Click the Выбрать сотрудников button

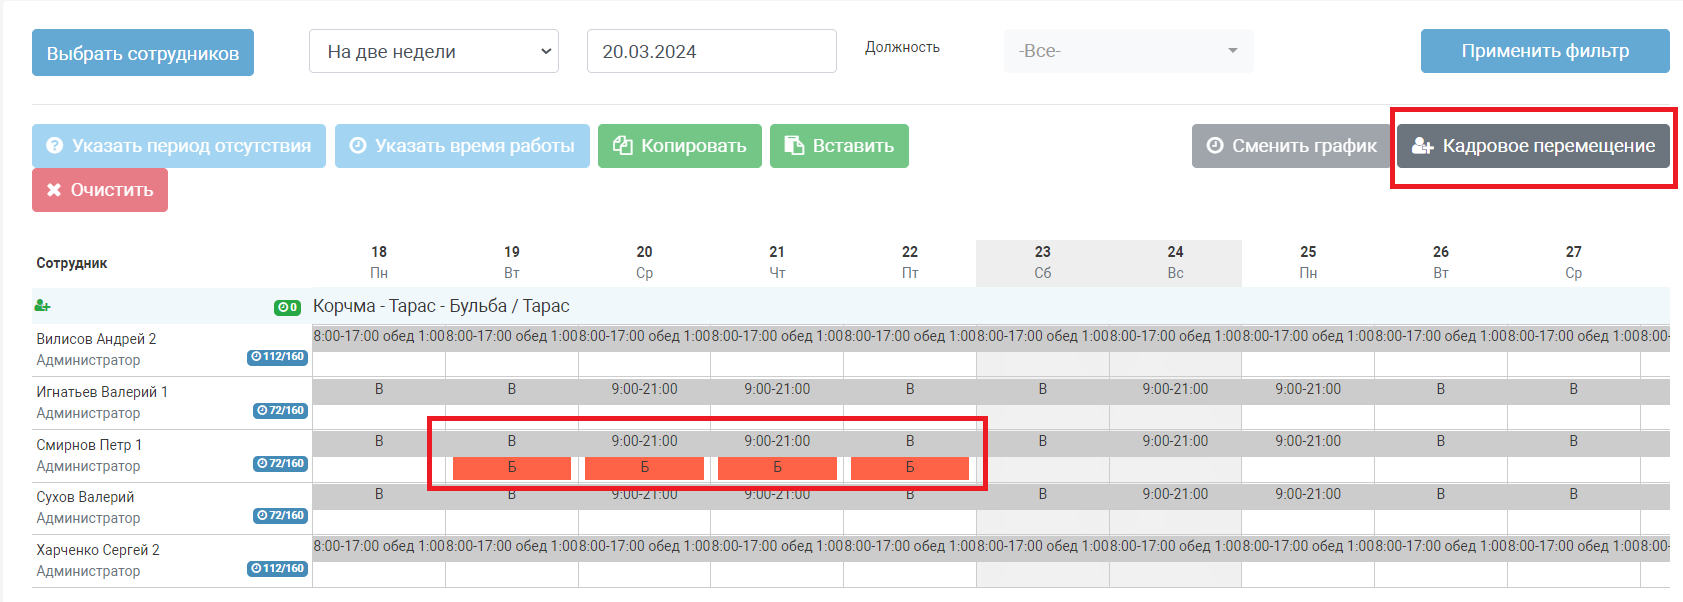click(143, 53)
